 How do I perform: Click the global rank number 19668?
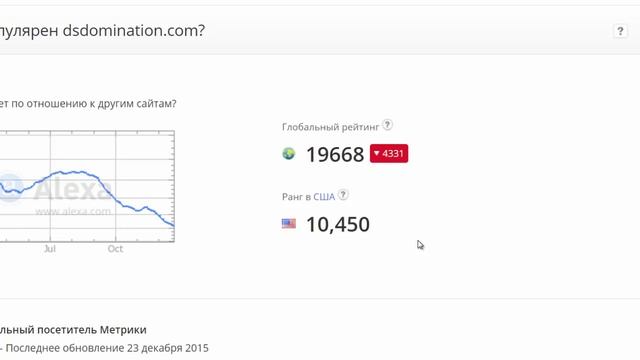point(335,155)
